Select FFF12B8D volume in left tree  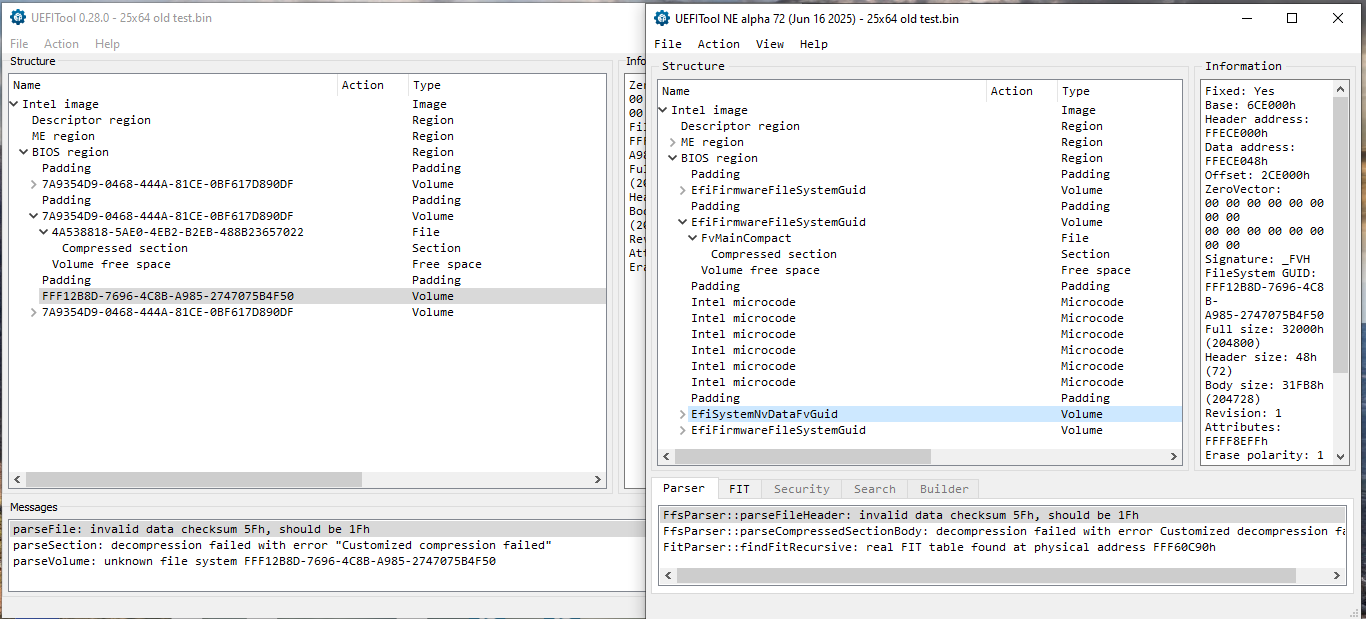point(167,296)
